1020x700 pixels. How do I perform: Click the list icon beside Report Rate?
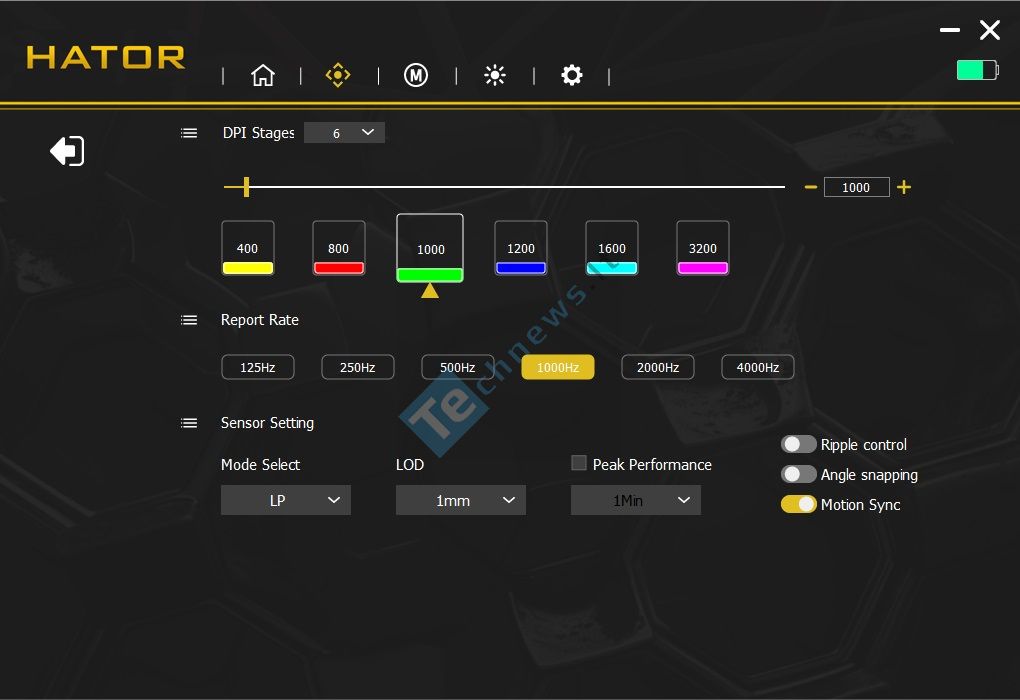(x=189, y=320)
